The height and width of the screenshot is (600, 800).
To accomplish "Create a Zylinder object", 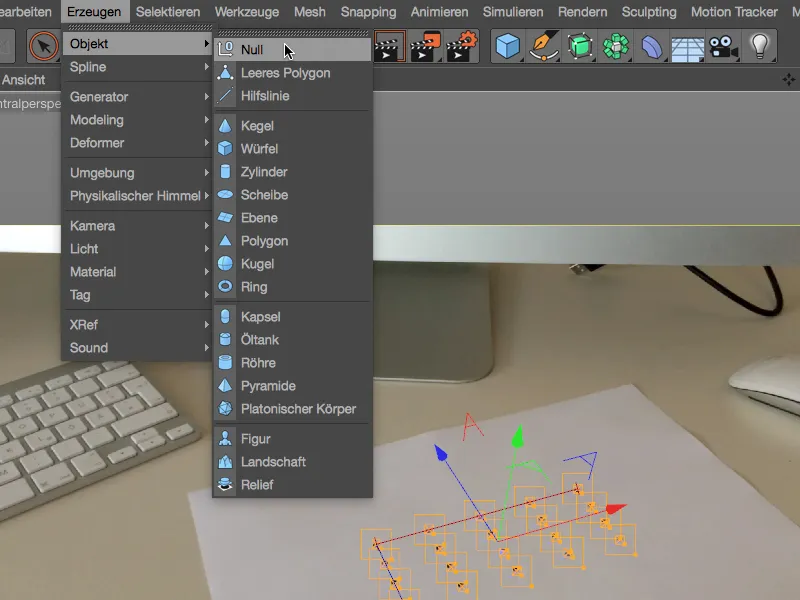I will (x=292, y=172).
